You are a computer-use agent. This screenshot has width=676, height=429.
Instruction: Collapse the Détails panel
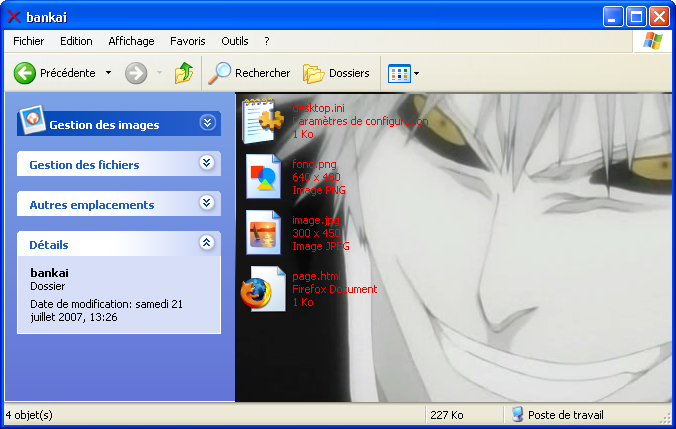pos(207,243)
